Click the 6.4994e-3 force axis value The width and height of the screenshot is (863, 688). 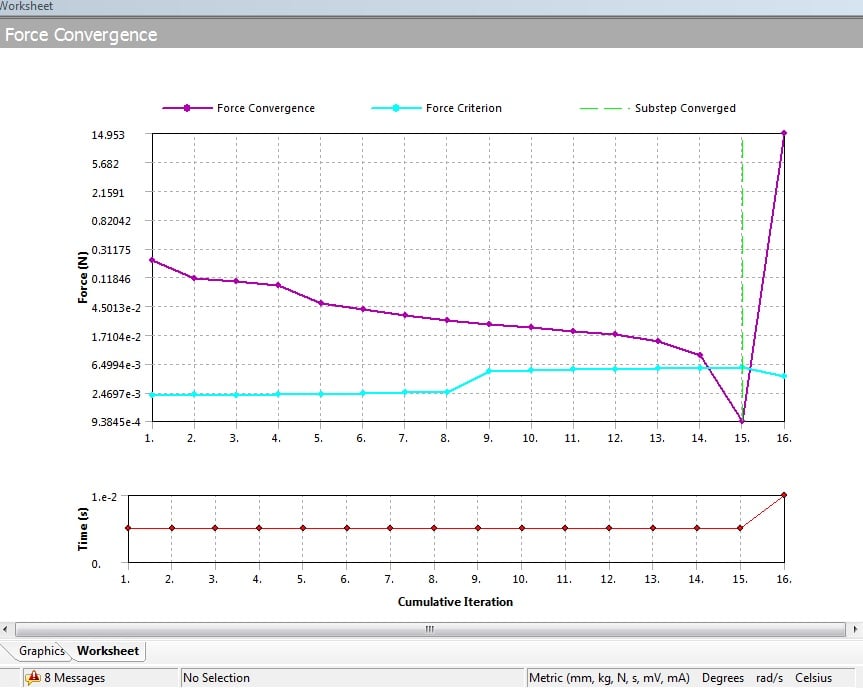(x=116, y=365)
